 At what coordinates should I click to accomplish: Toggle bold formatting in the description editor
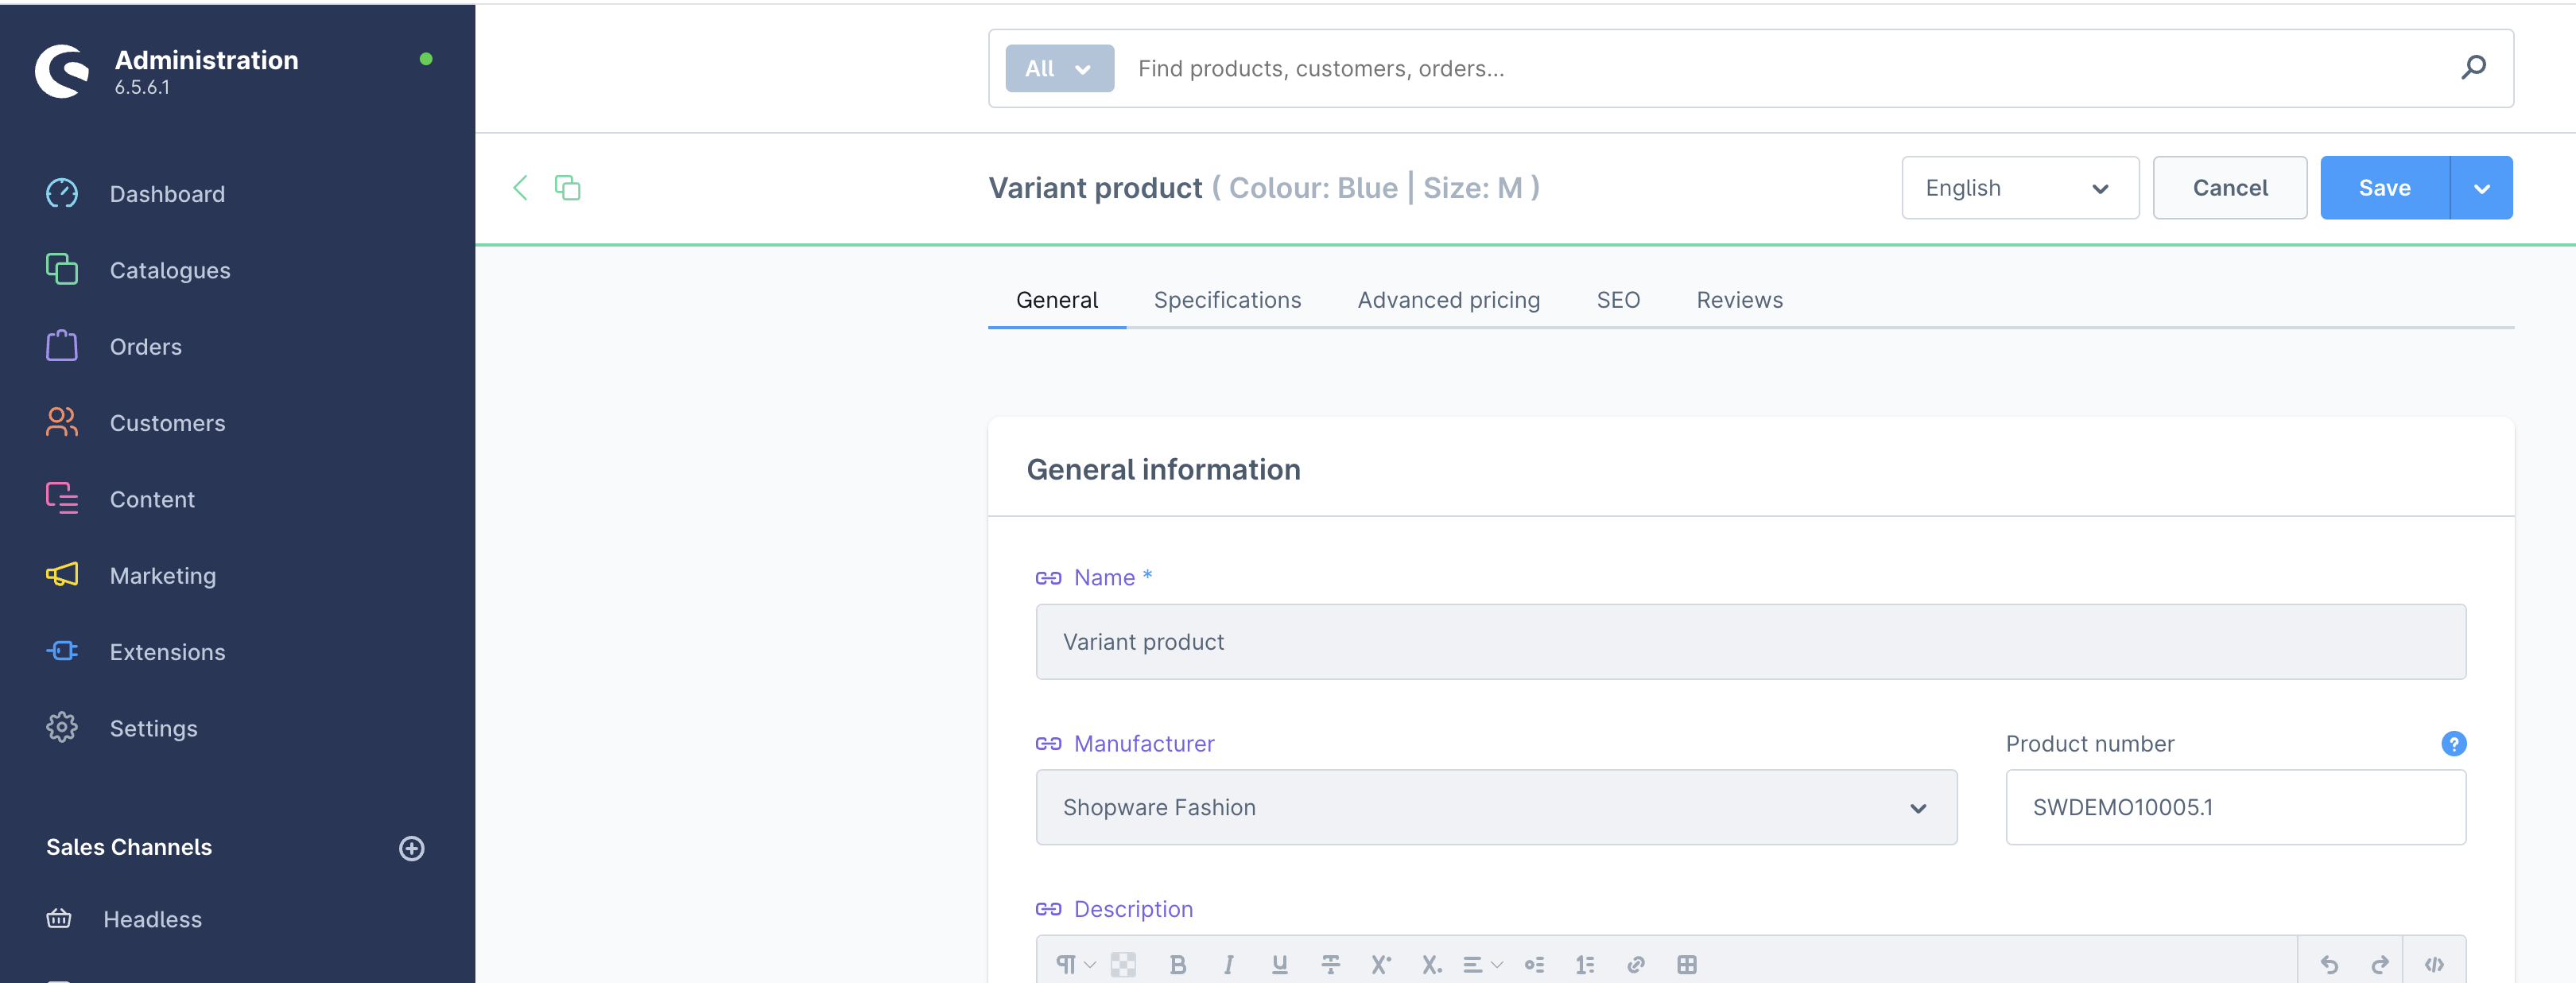coord(1178,964)
